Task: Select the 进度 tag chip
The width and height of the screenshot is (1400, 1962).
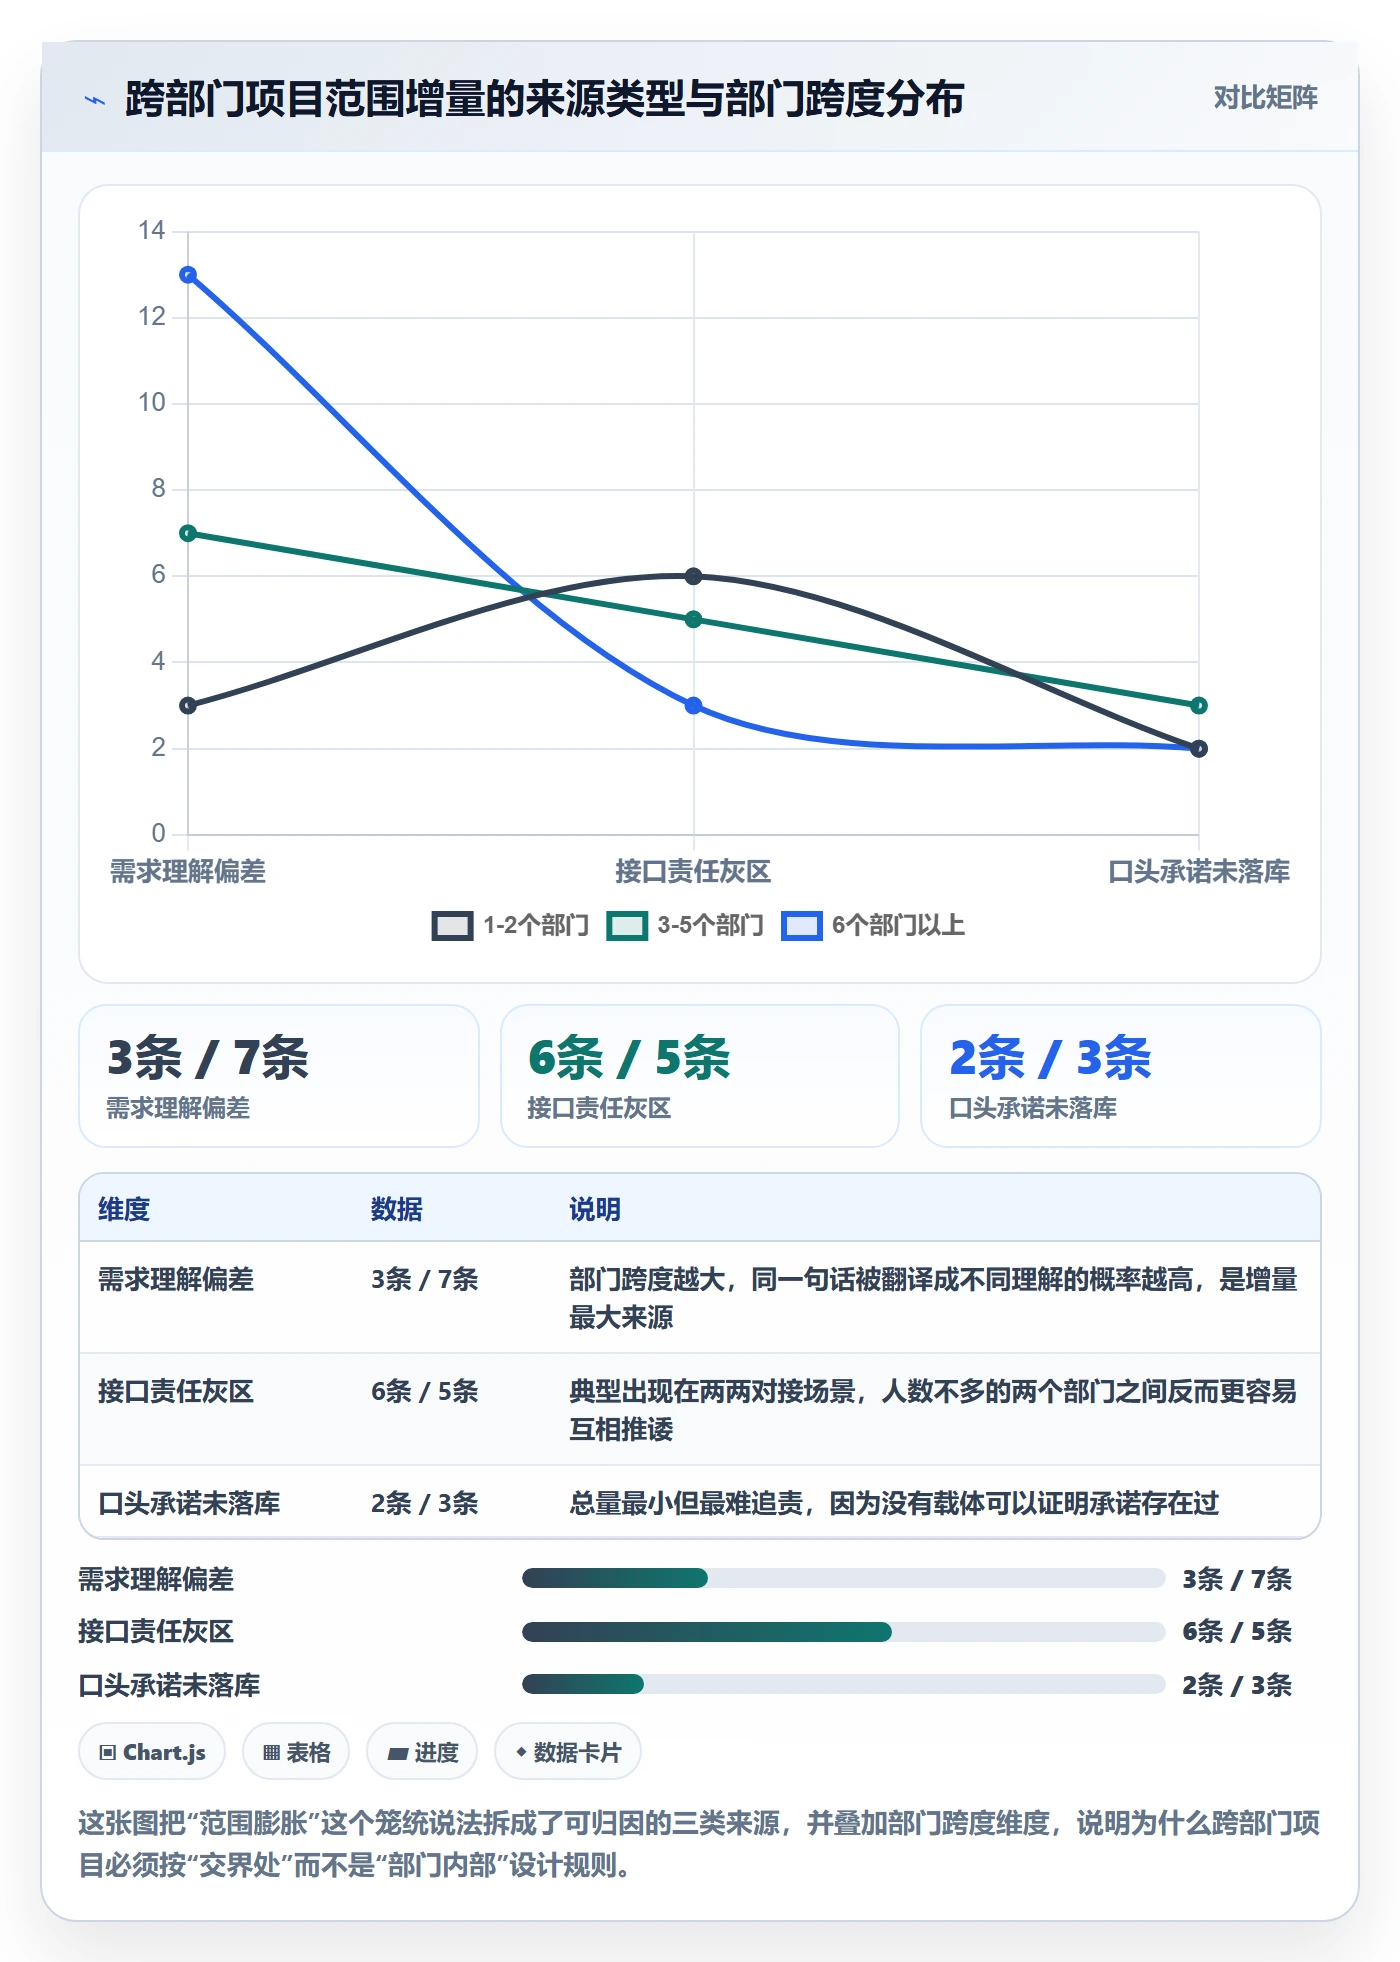Action: 422,1752
